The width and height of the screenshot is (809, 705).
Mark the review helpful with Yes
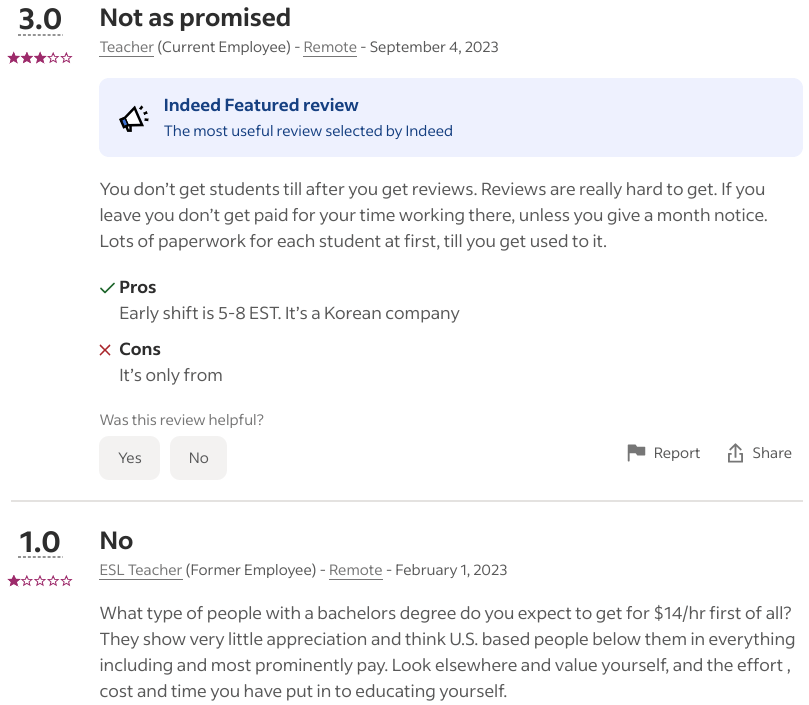(129, 457)
